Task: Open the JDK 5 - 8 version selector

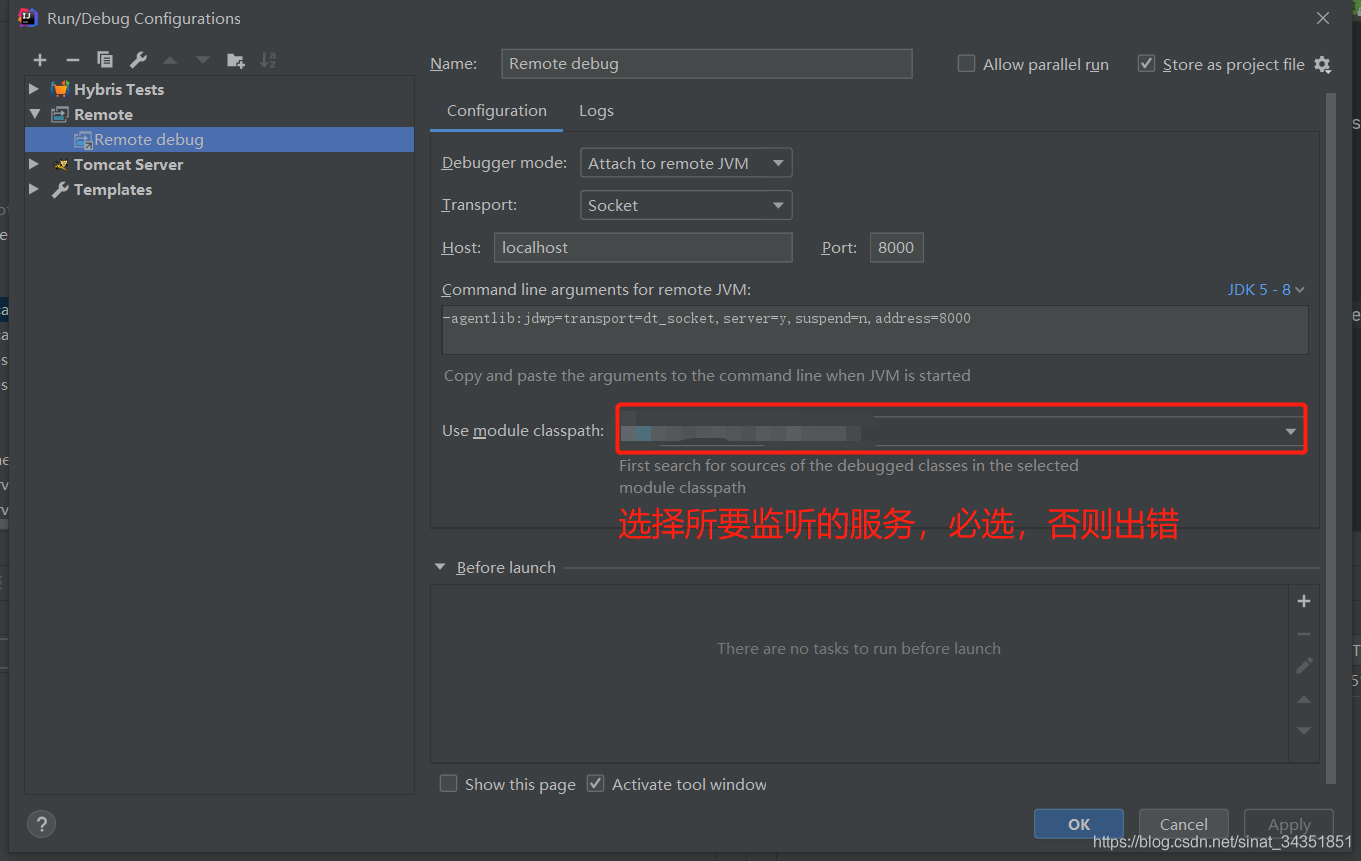Action: (x=1266, y=289)
